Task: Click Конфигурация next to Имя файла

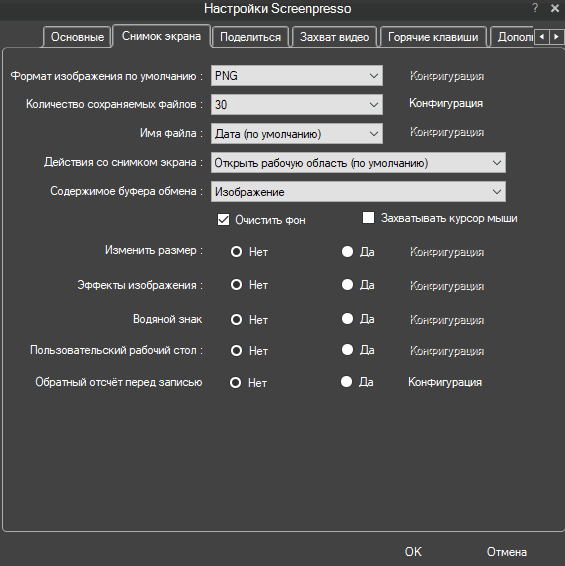Action: tap(447, 132)
